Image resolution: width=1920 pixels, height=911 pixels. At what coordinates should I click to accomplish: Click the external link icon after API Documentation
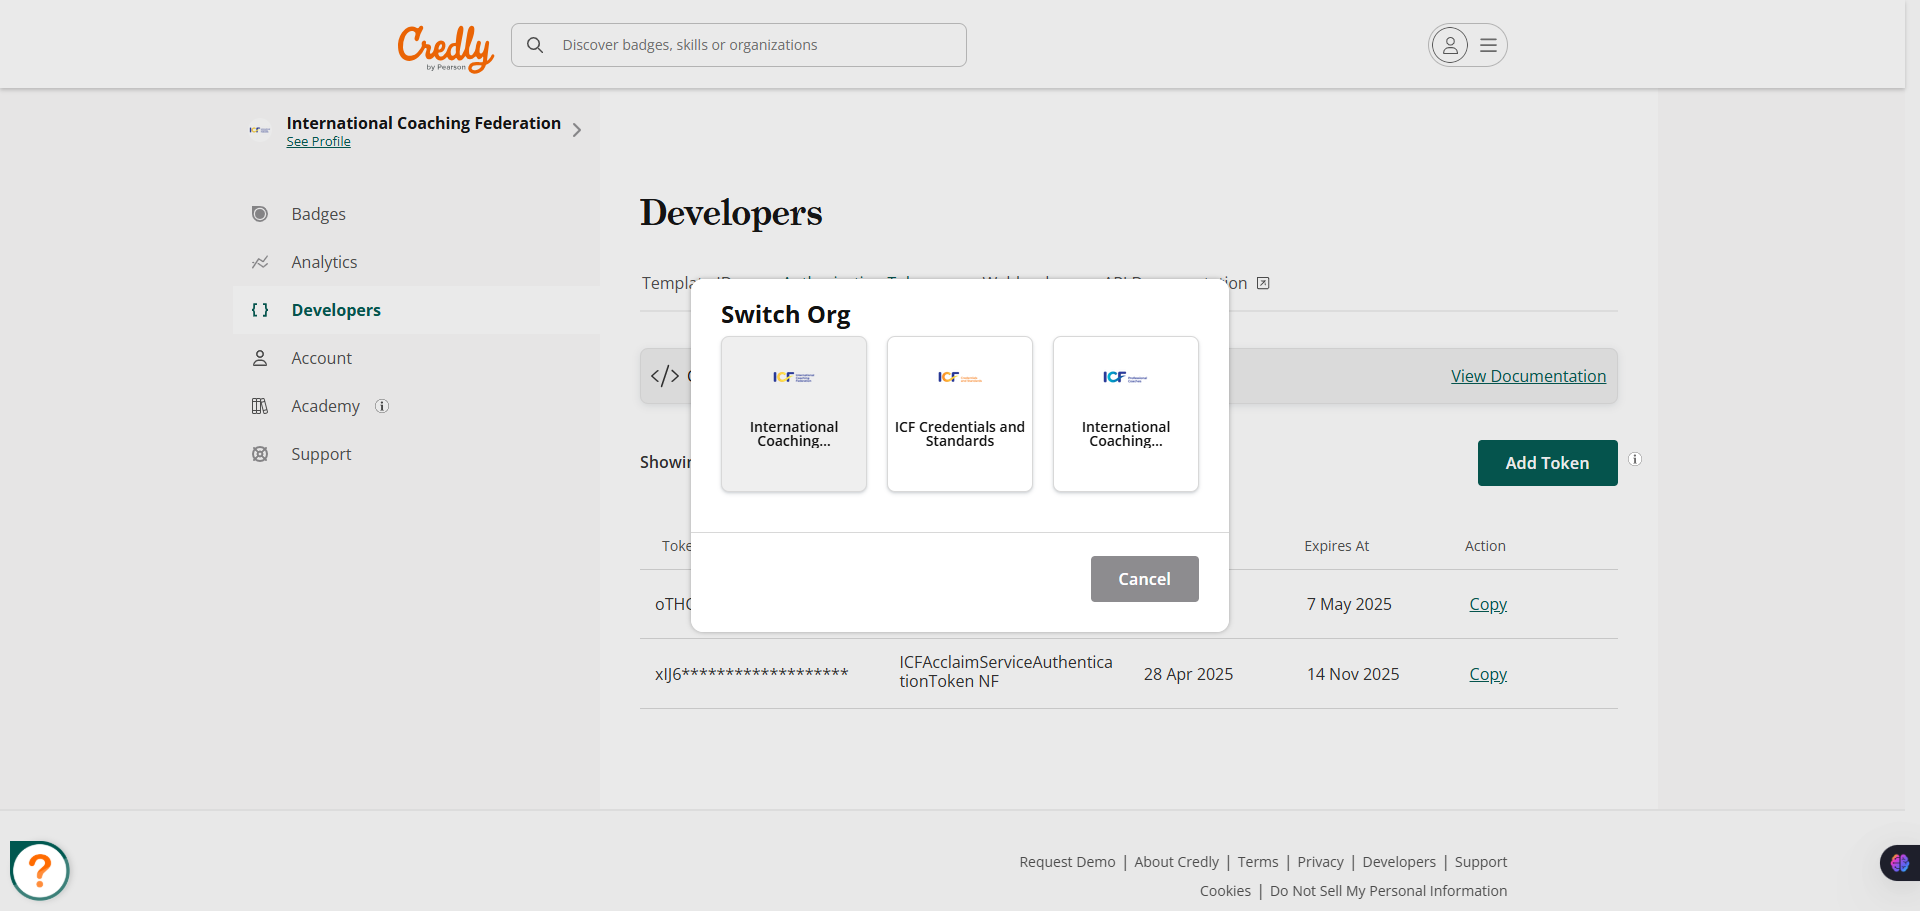1263,283
